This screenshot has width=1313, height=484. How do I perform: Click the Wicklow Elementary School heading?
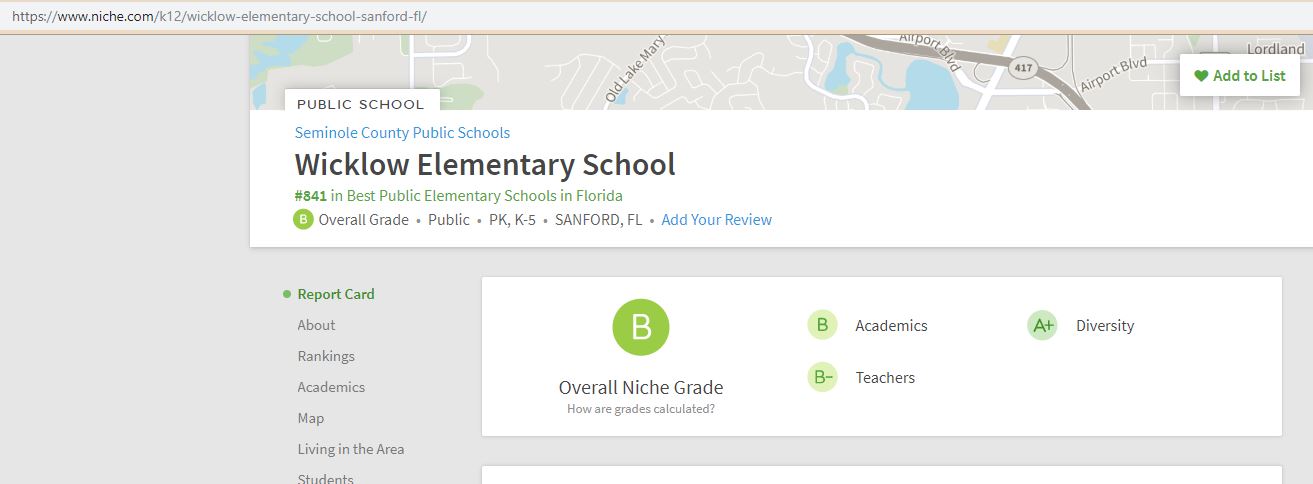485,164
